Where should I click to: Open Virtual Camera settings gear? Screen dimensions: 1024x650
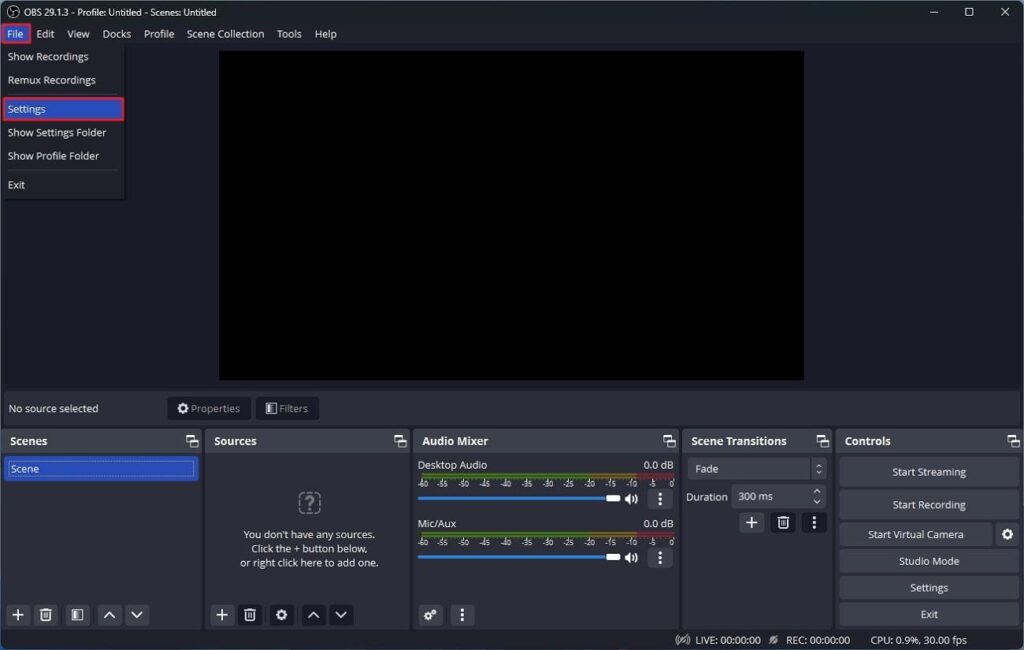[1007, 534]
